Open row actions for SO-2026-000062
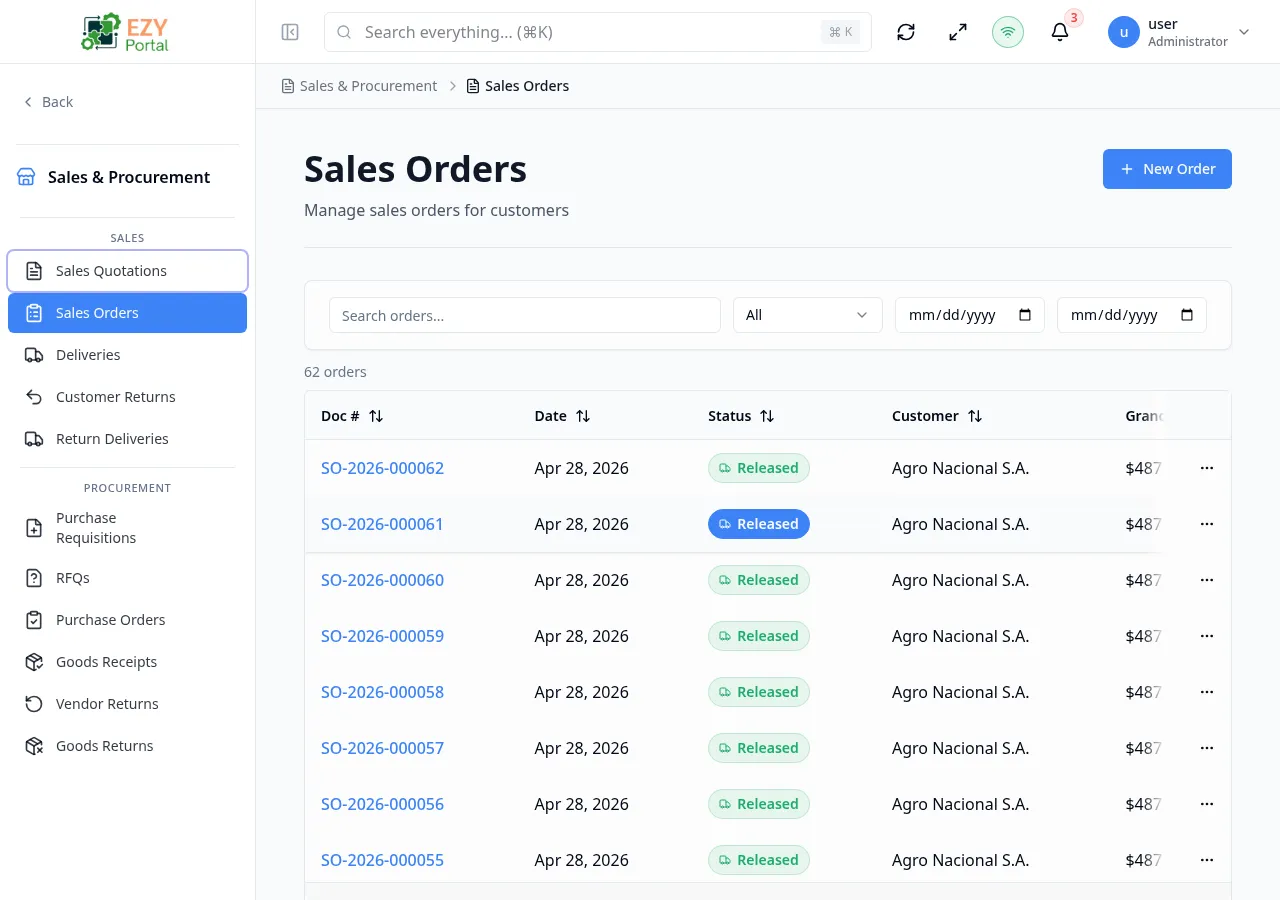 point(1207,468)
